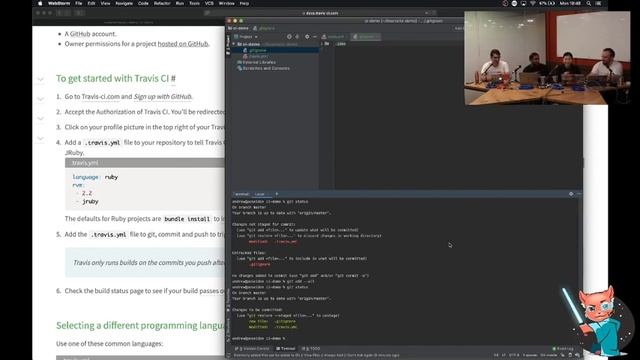Click the GitHub link in the prerequisites list
The image size is (640, 360).
point(80,34)
